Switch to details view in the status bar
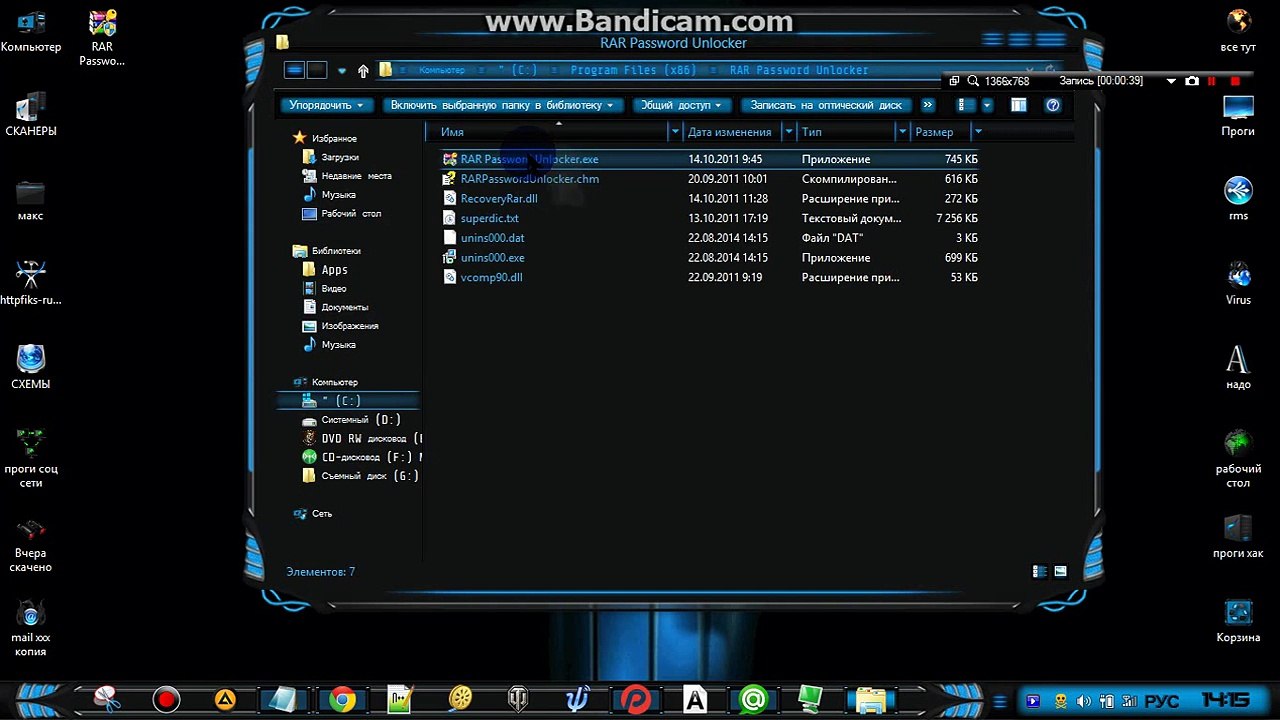Viewport: 1280px width, 720px height. 1039,572
